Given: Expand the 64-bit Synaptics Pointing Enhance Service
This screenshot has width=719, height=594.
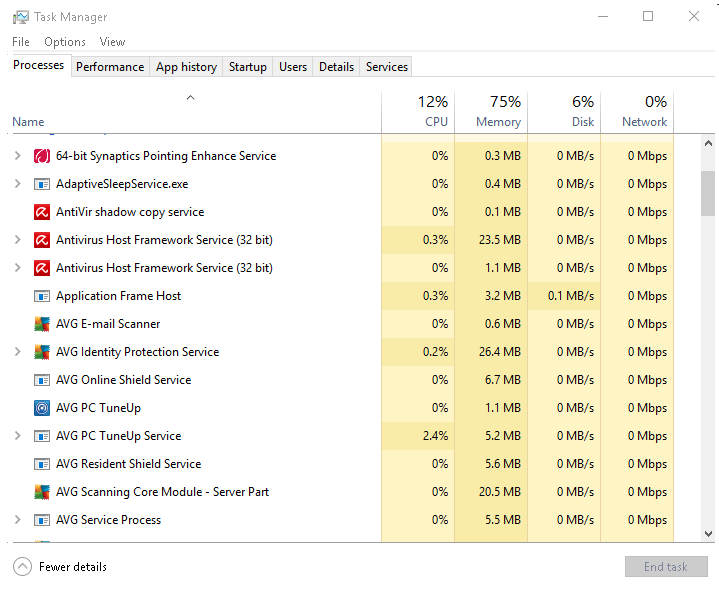Looking at the screenshot, I should click(17, 156).
